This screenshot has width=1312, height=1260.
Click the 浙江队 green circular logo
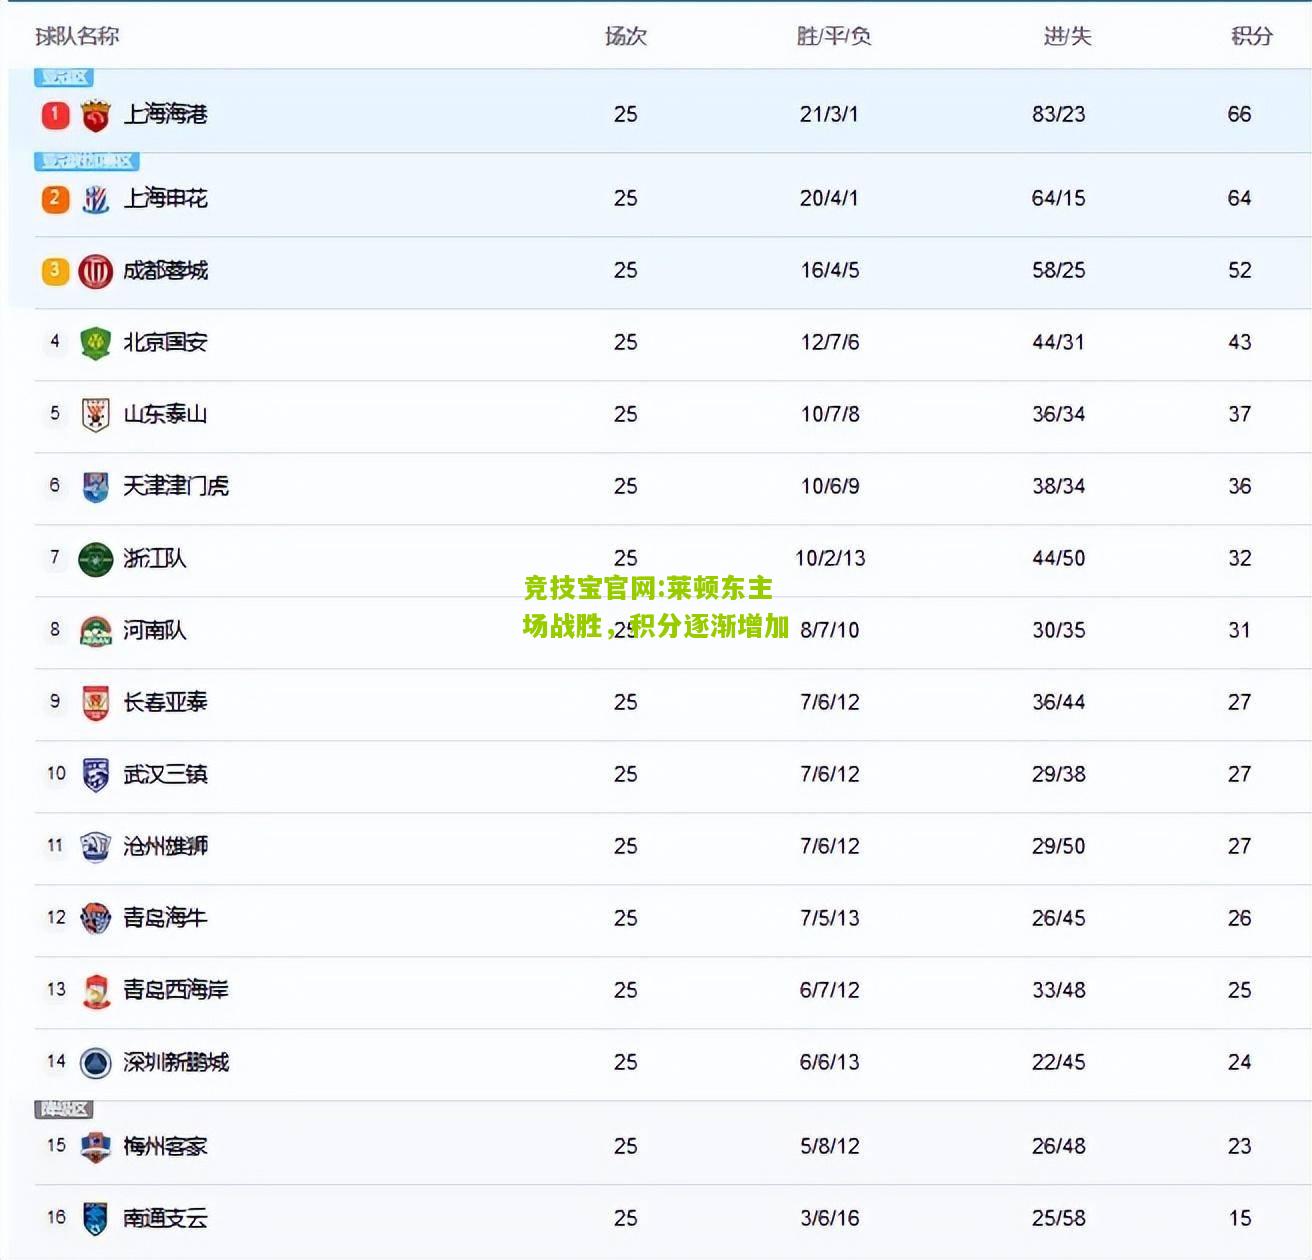click(x=95, y=559)
